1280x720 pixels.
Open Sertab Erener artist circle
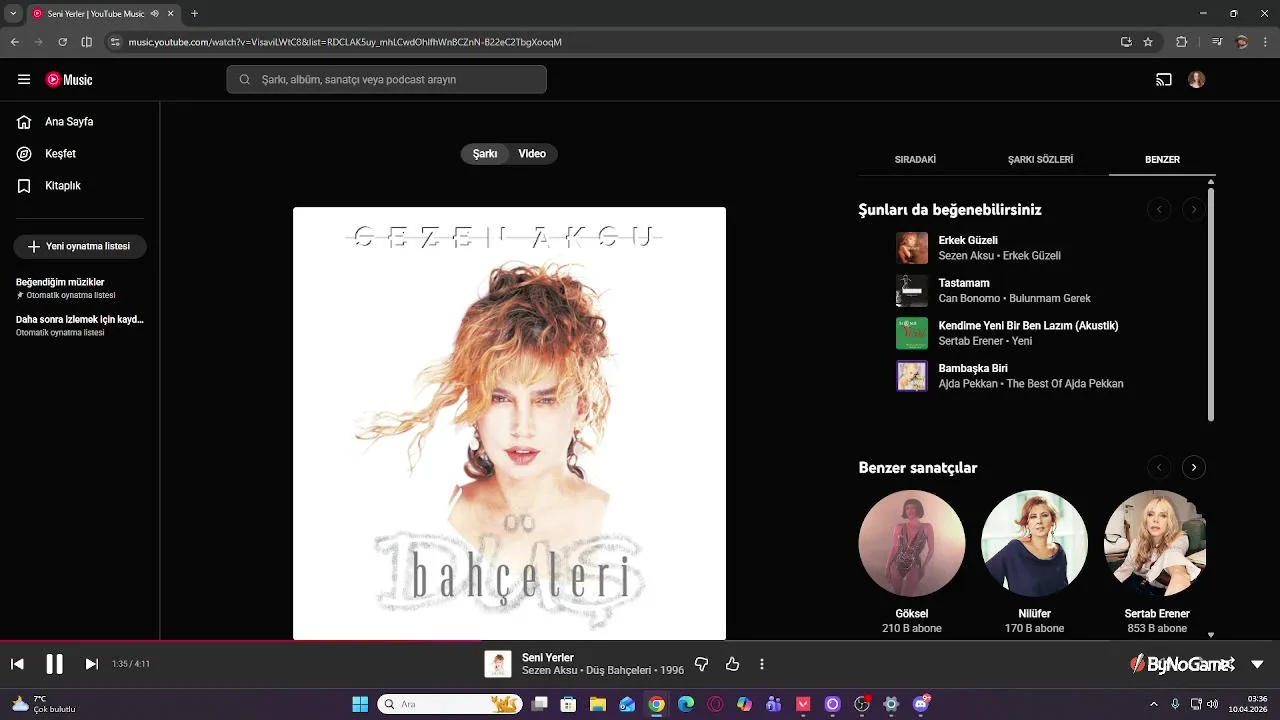click(1155, 543)
